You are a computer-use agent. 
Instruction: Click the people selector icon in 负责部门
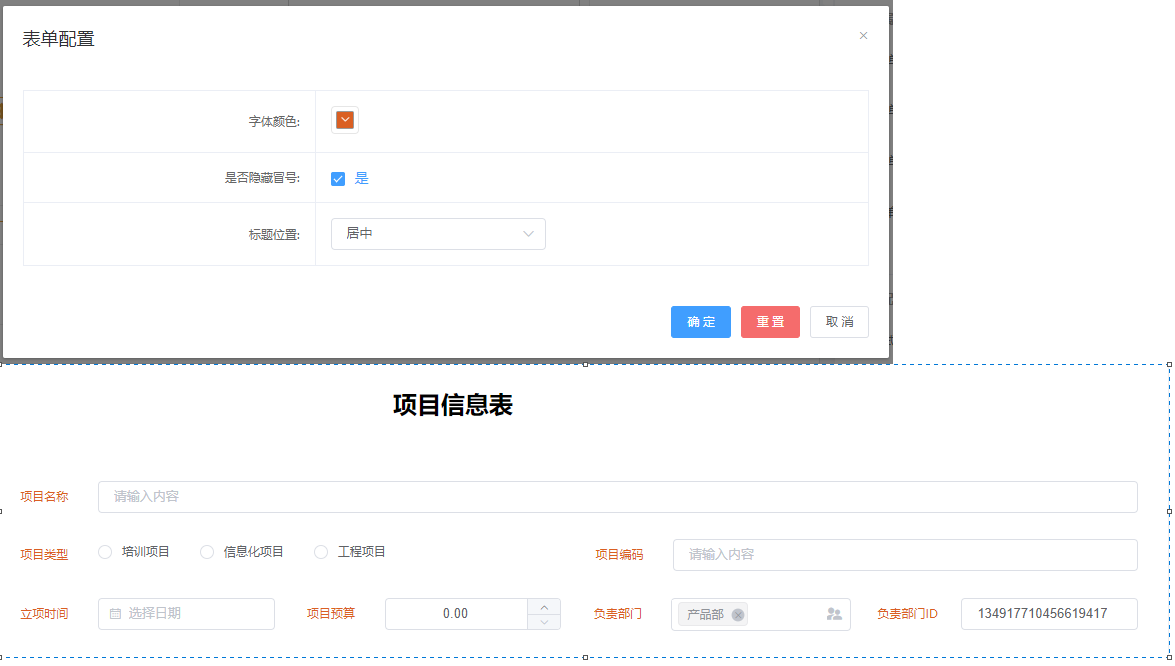pos(834,614)
